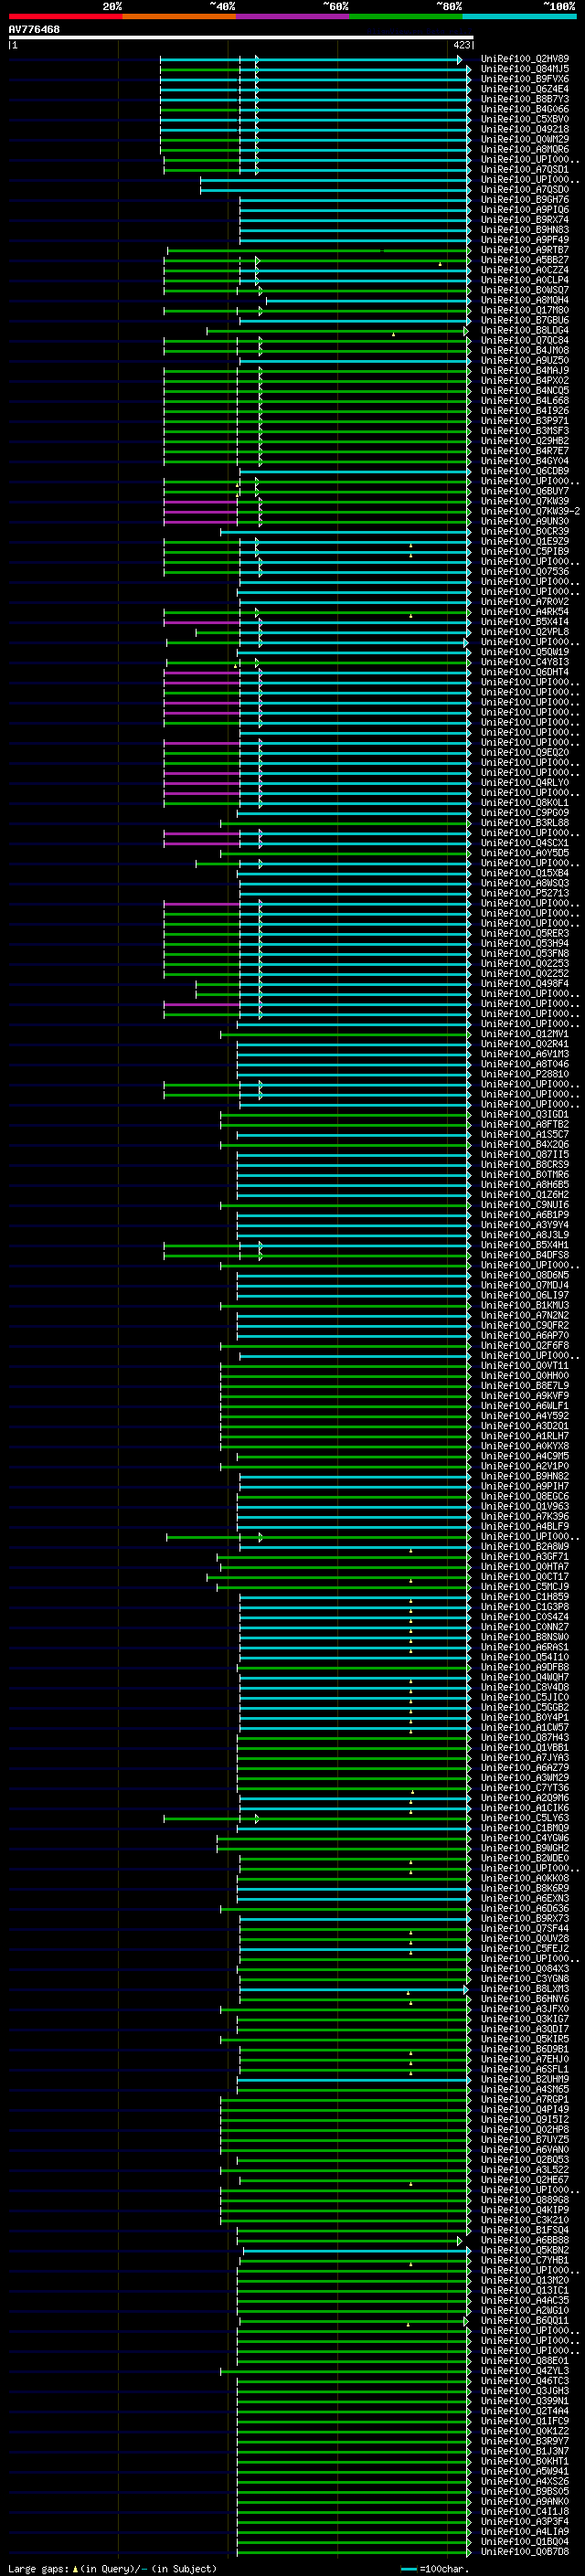This screenshot has height=2576, width=585.
Task: Select hit label UniRef100_B1KMU3
Action: (x=525, y=1305)
